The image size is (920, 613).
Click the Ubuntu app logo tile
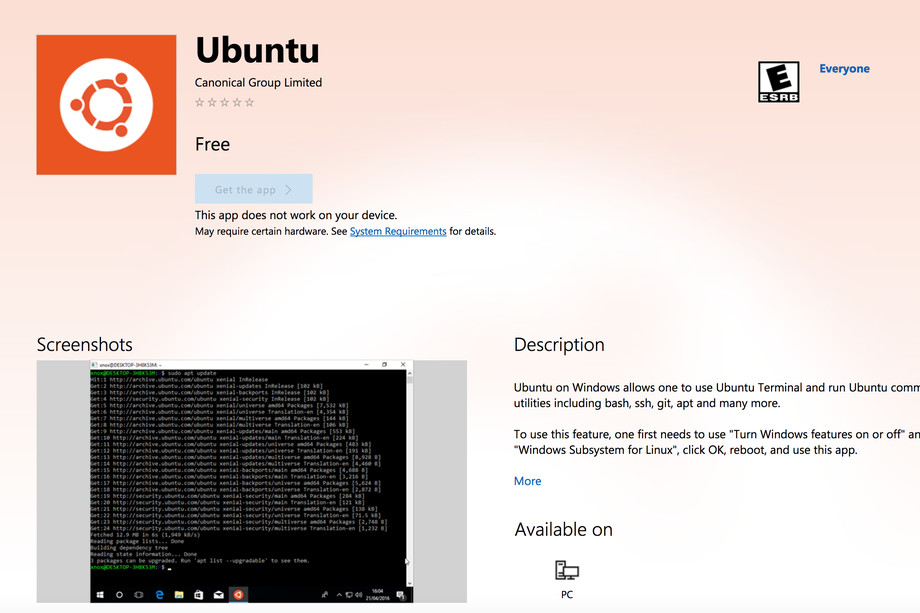pos(106,104)
